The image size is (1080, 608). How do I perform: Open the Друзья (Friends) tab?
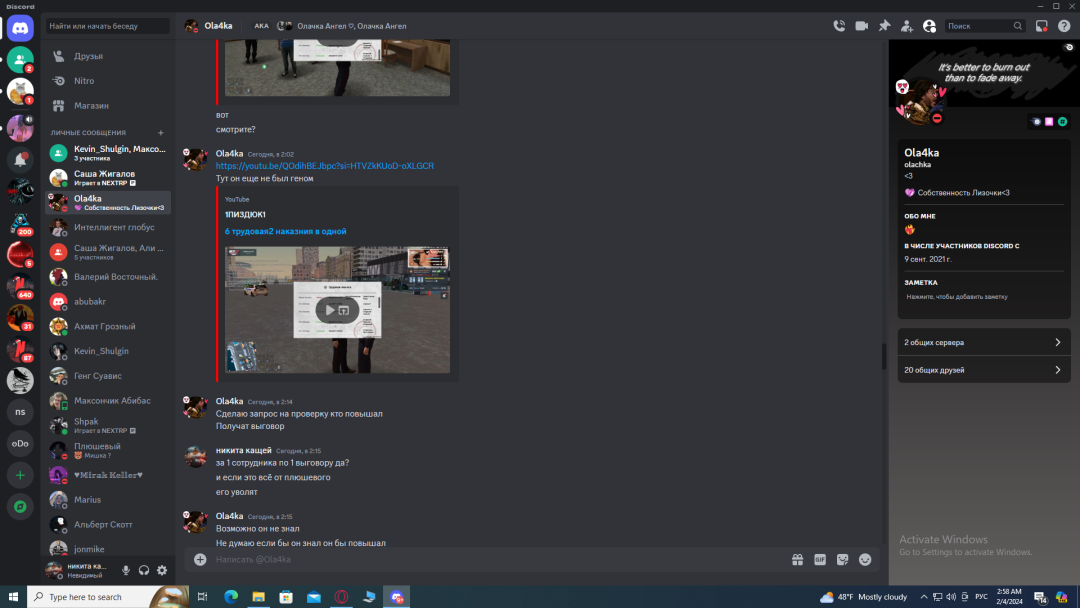pos(88,56)
